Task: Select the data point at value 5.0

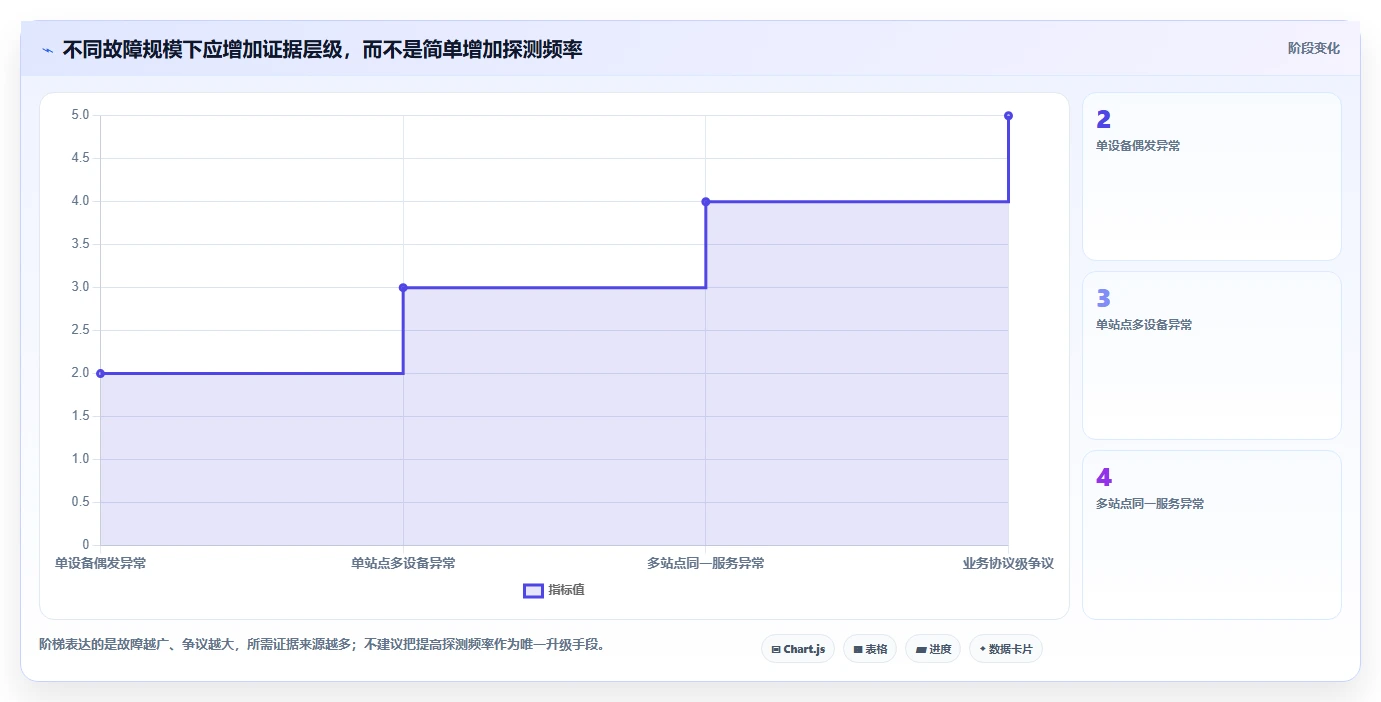Action: [x=1008, y=116]
